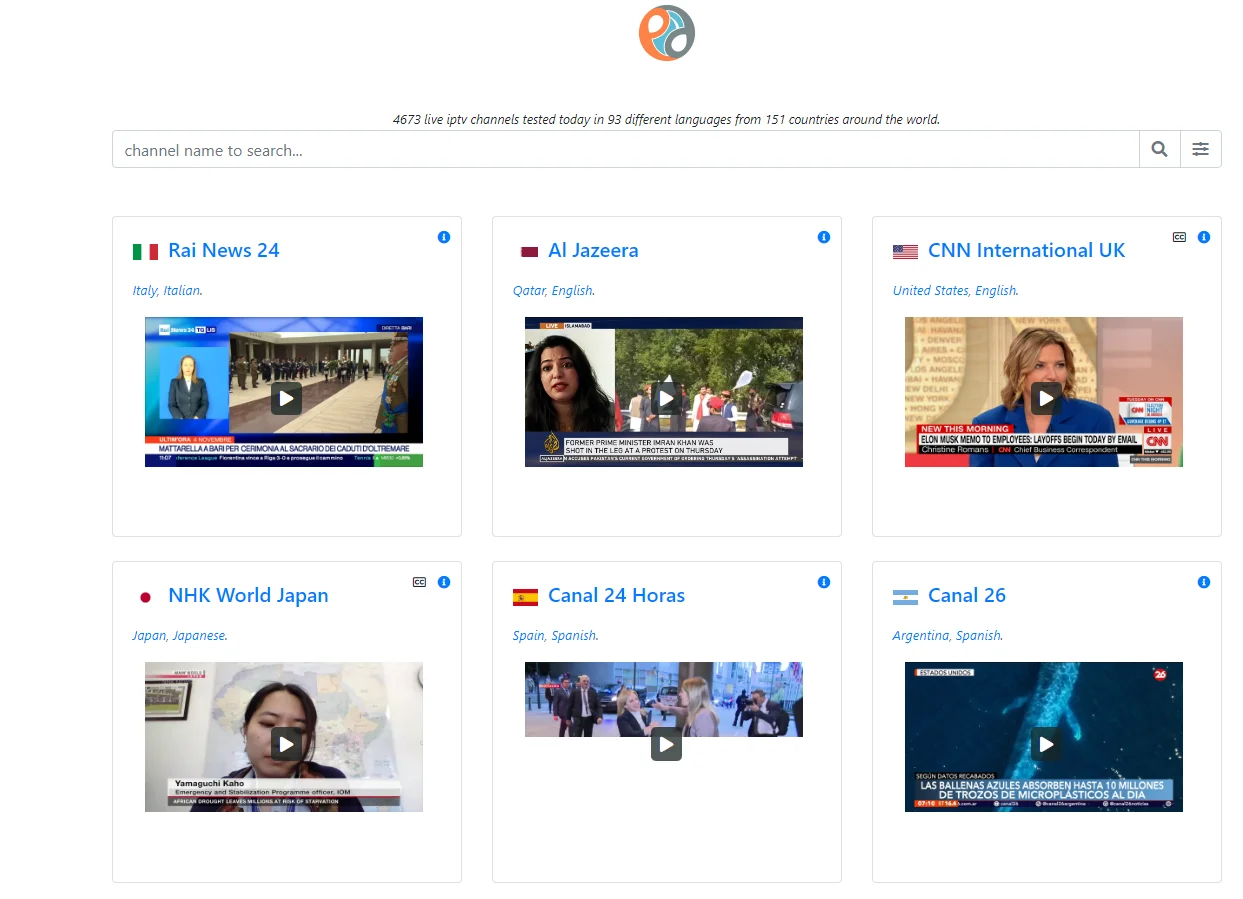This screenshot has width=1243, height=899.
Task: Click the 'Japan, Japanese.' subtitle
Action: tap(180, 635)
